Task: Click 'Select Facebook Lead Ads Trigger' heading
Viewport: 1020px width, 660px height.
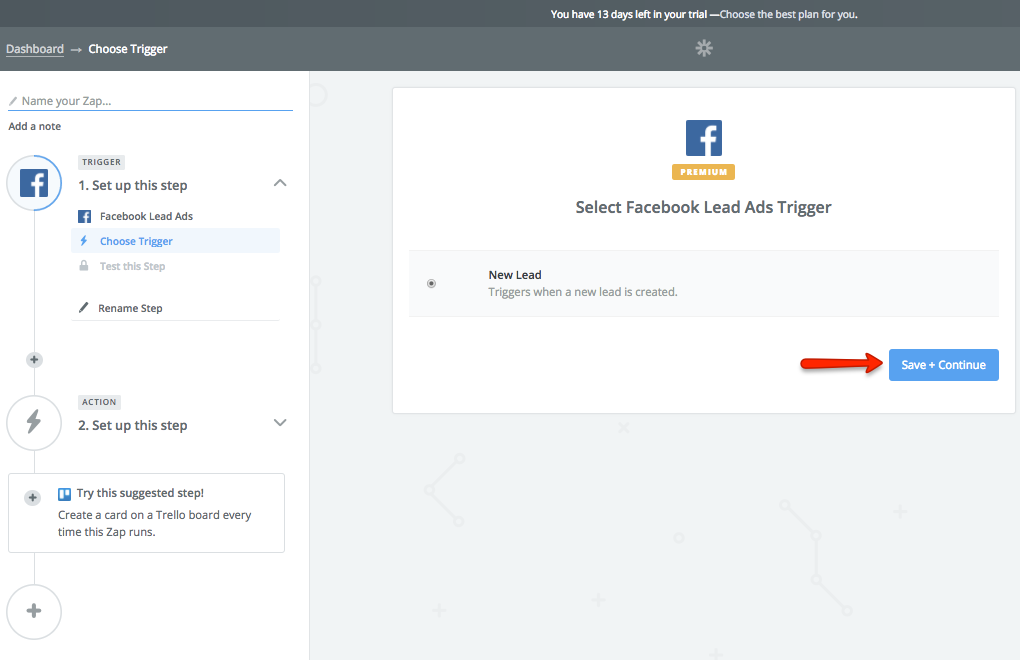Action: pos(703,207)
